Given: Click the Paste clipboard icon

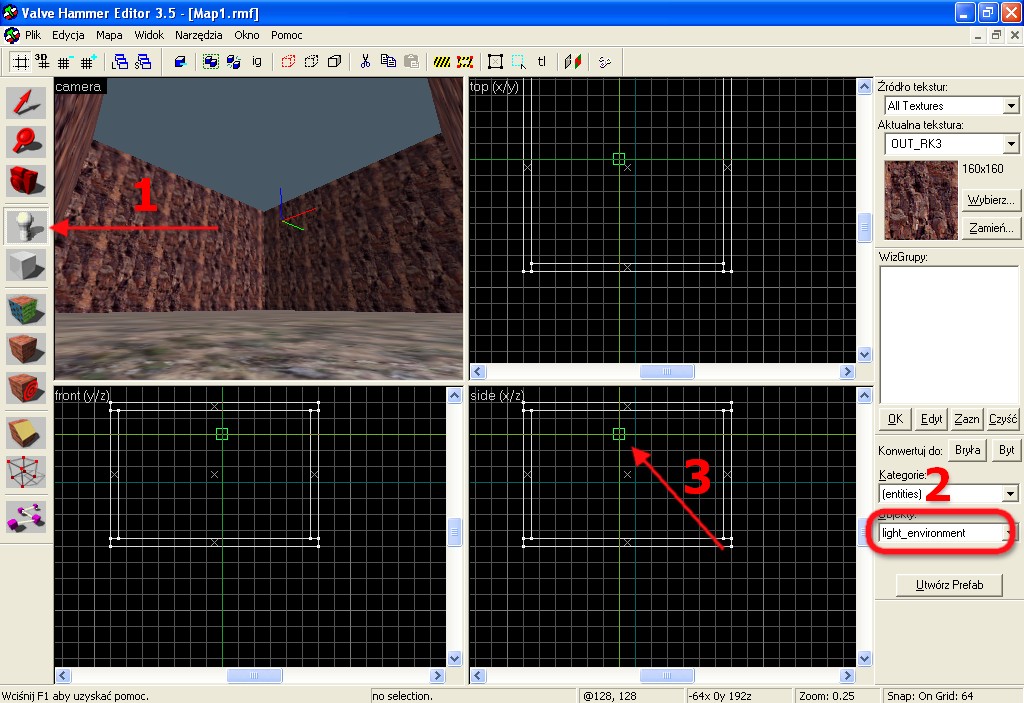Looking at the screenshot, I should [x=411, y=62].
